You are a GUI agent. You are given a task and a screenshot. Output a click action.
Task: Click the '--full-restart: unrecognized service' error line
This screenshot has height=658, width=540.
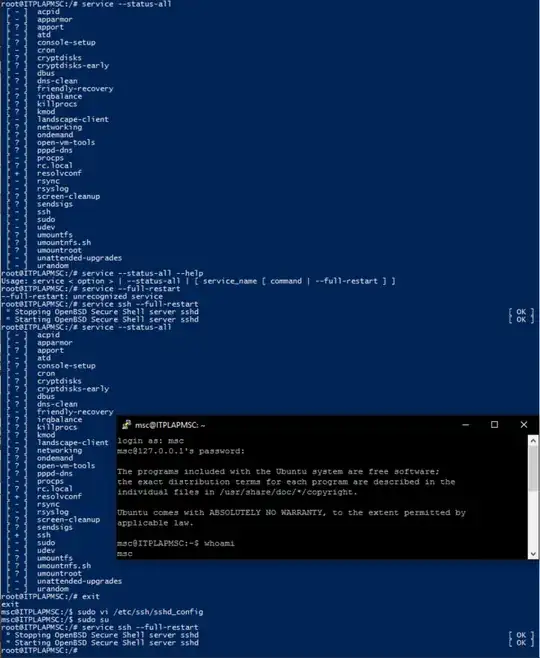coord(82,296)
